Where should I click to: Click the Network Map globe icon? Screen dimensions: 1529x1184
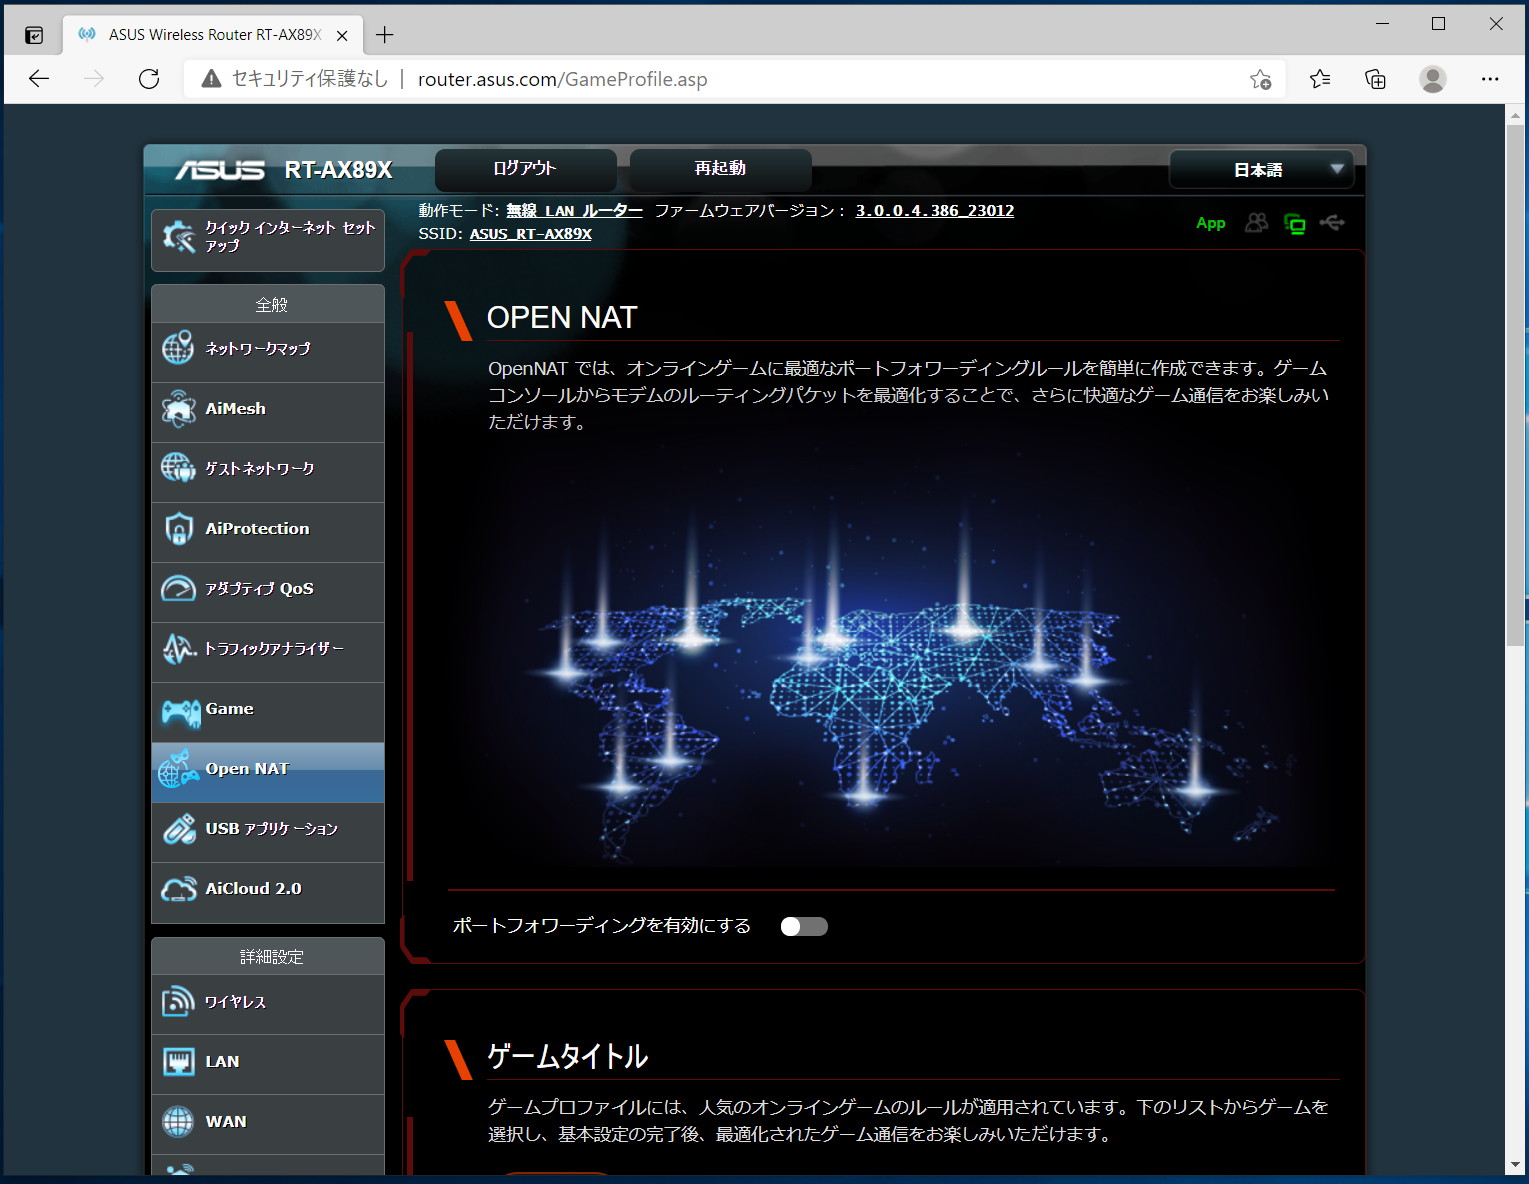(178, 348)
